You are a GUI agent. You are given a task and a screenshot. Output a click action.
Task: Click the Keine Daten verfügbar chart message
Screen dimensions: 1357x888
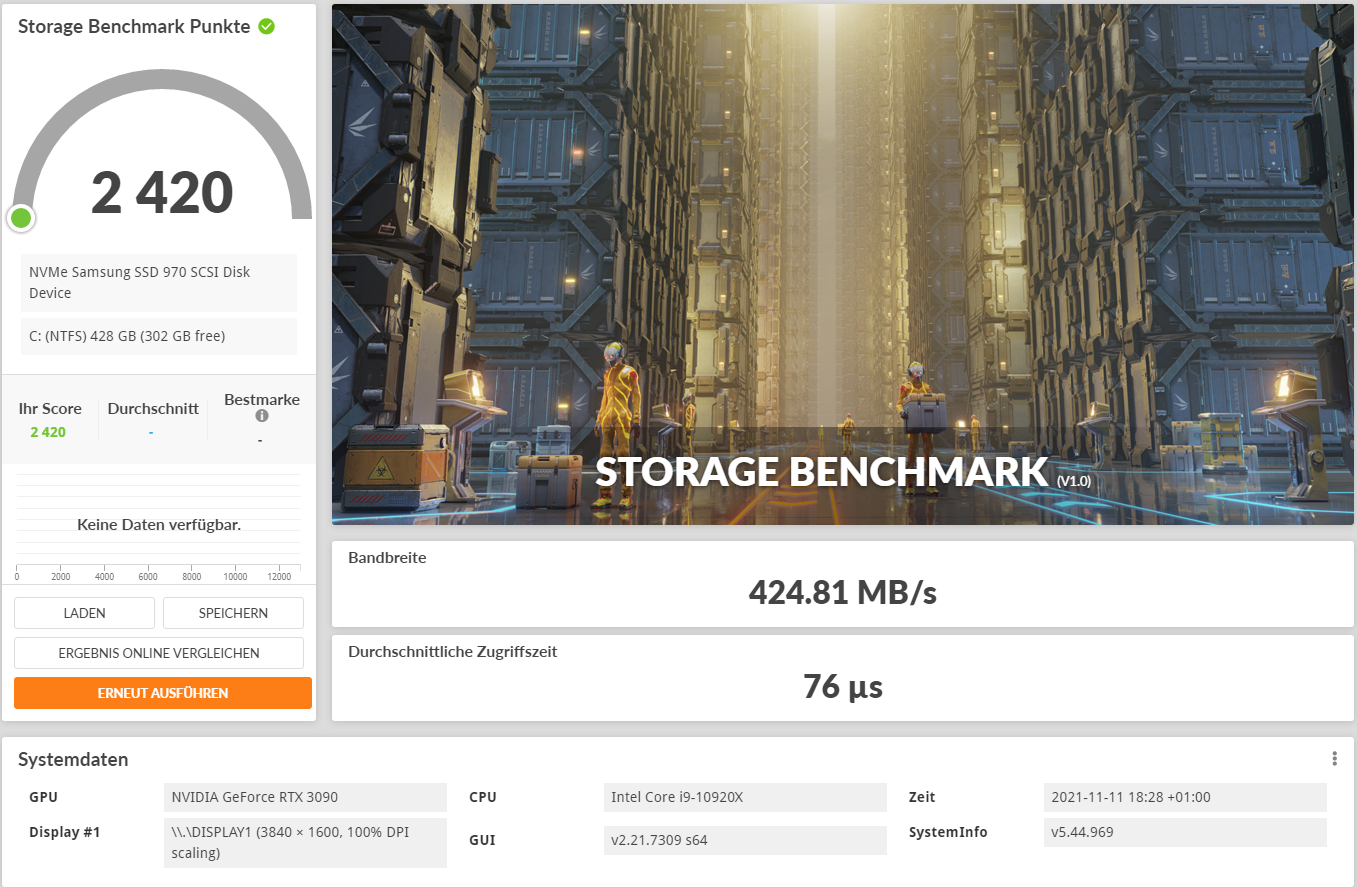[x=159, y=524]
